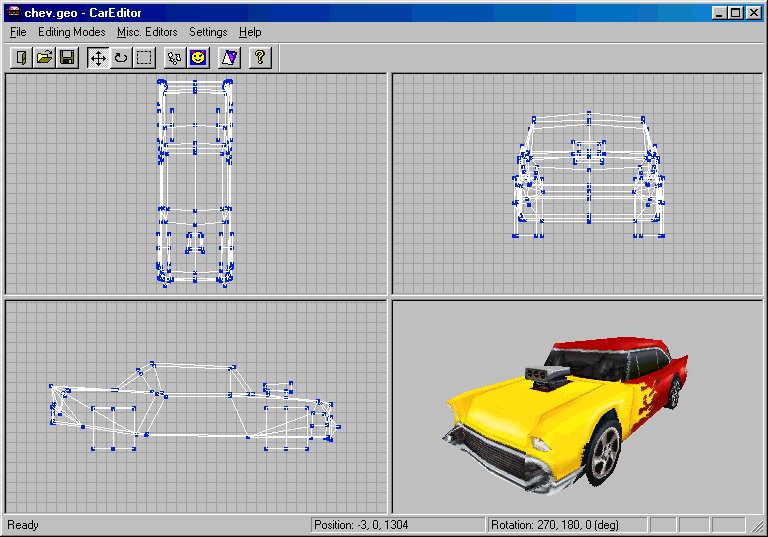Minimize the CarEditor window
The image size is (768, 537).
(x=719, y=13)
